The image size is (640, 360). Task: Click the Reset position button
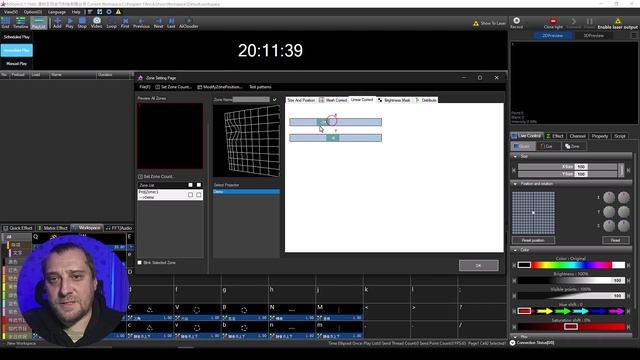(533, 240)
